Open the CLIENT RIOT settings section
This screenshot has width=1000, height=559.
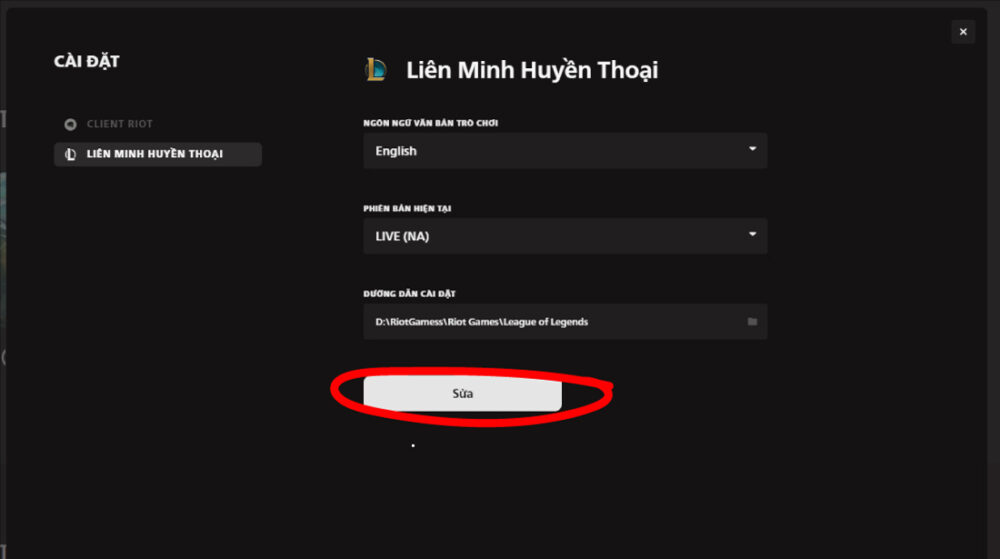coord(119,124)
